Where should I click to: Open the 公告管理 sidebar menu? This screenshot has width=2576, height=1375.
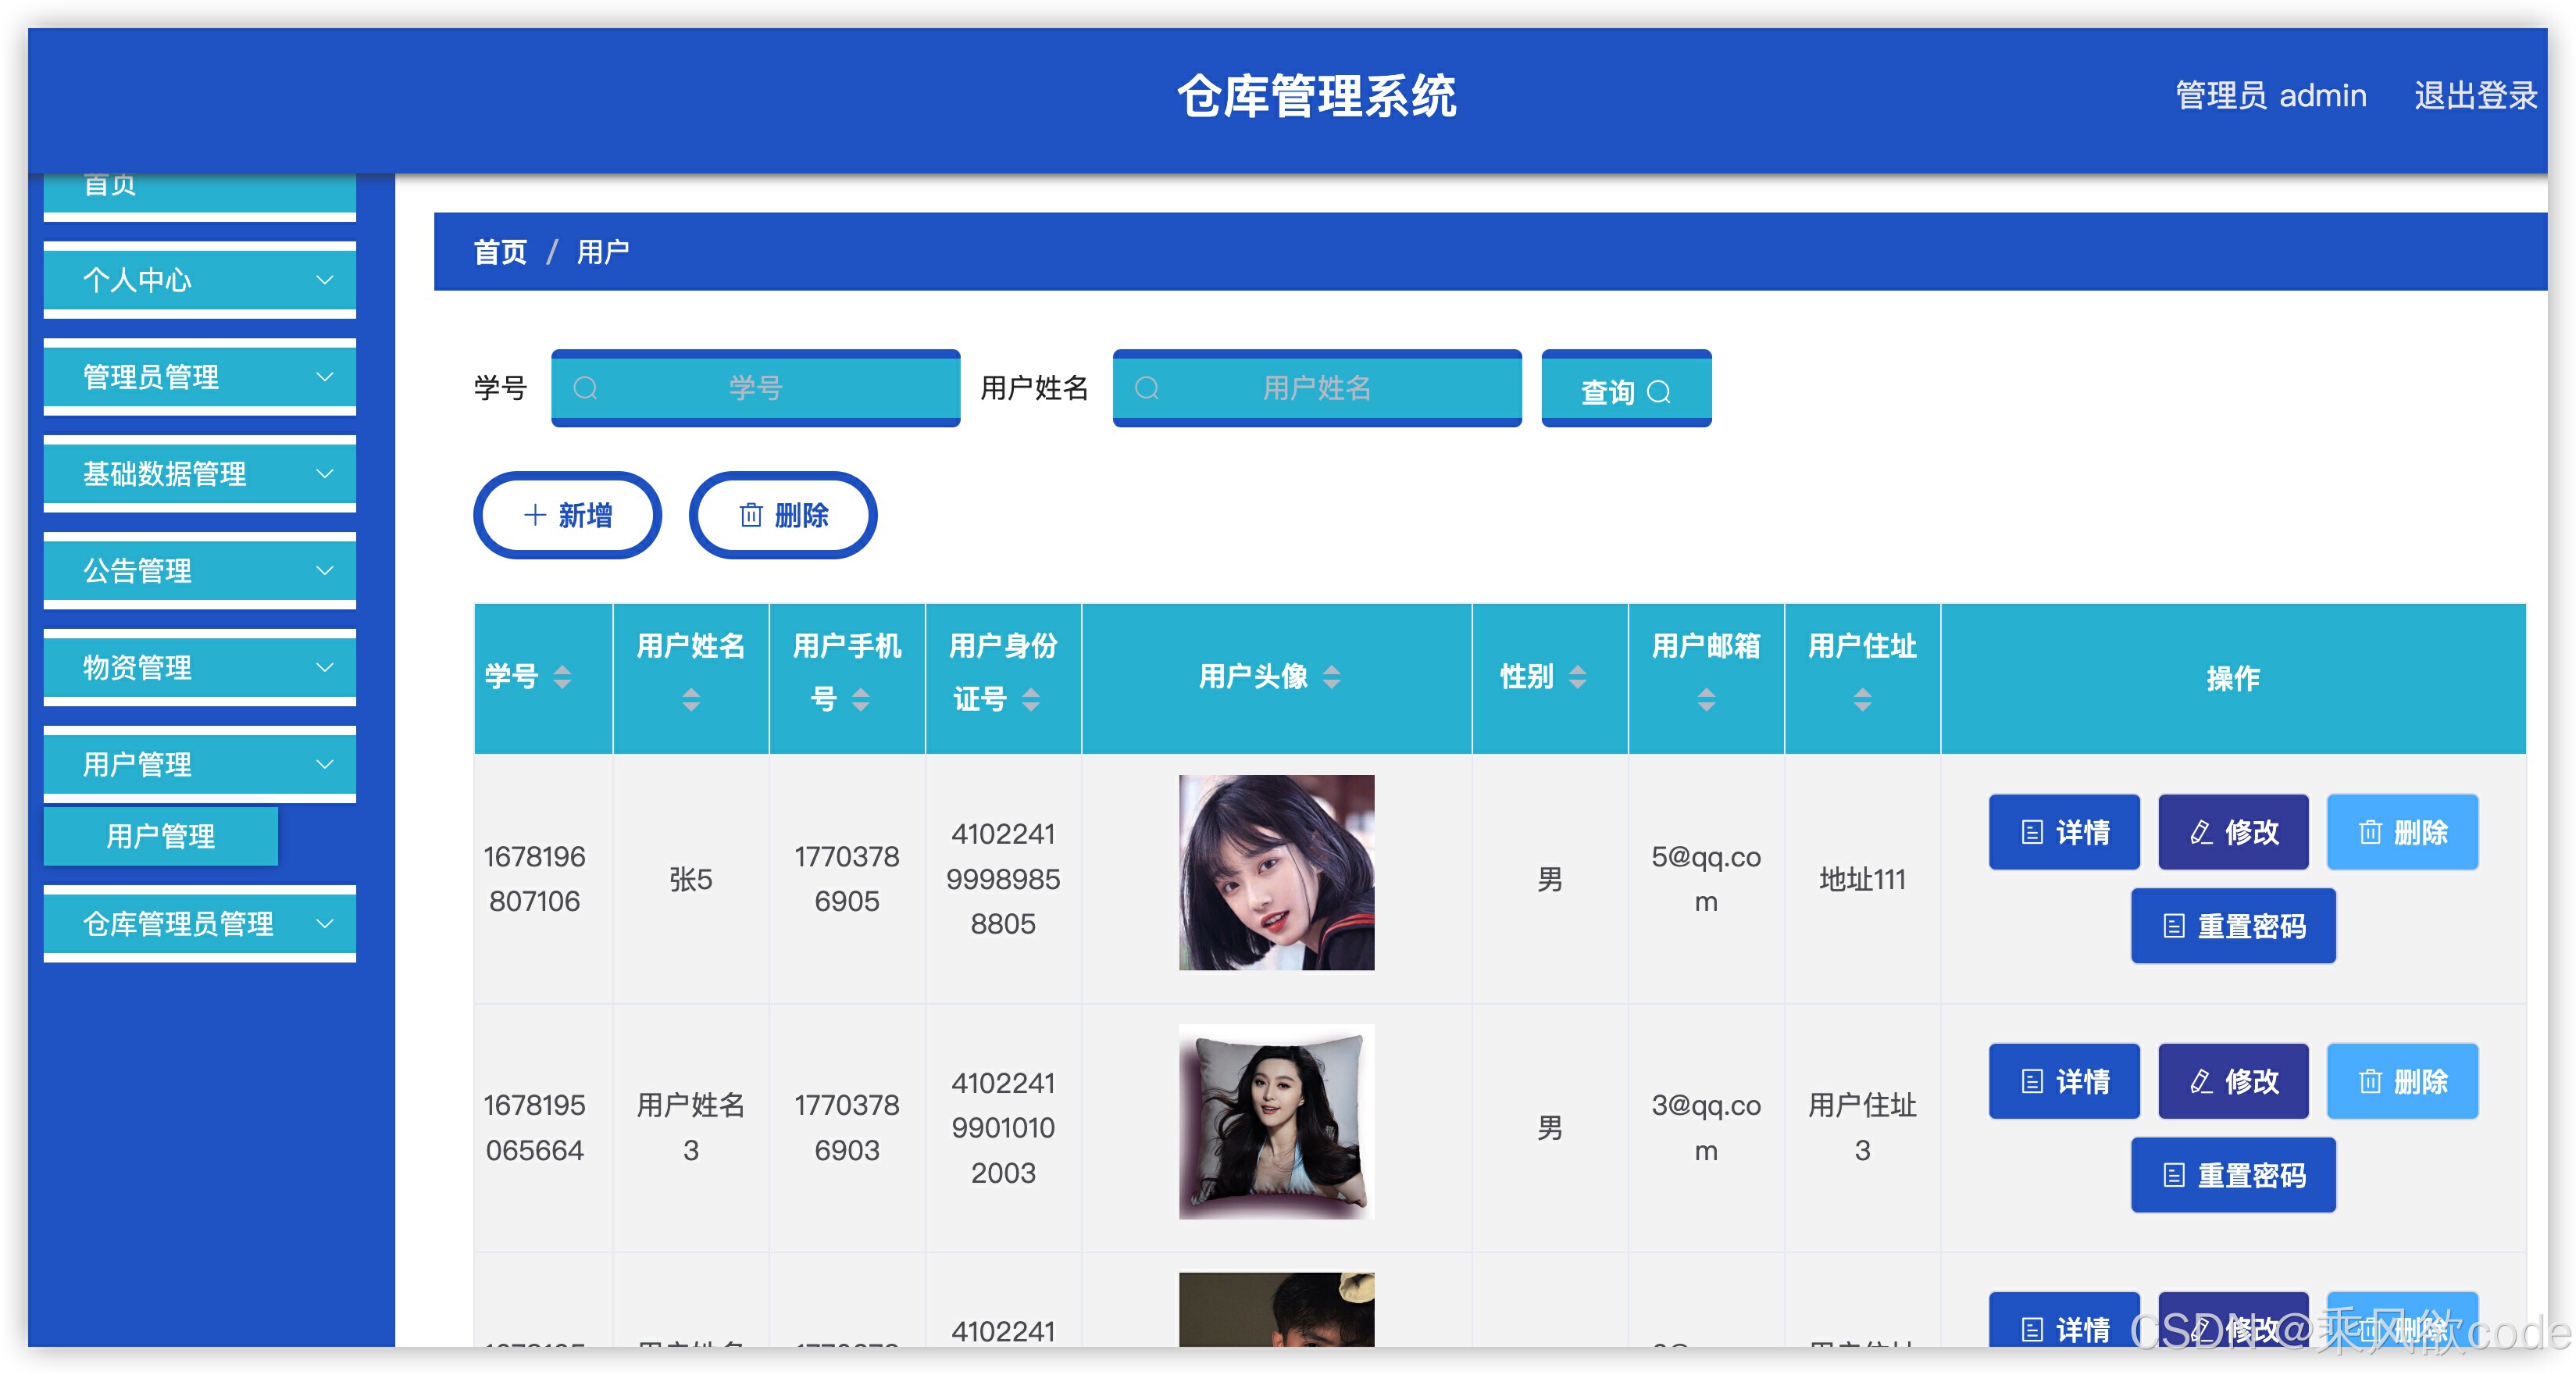click(200, 571)
